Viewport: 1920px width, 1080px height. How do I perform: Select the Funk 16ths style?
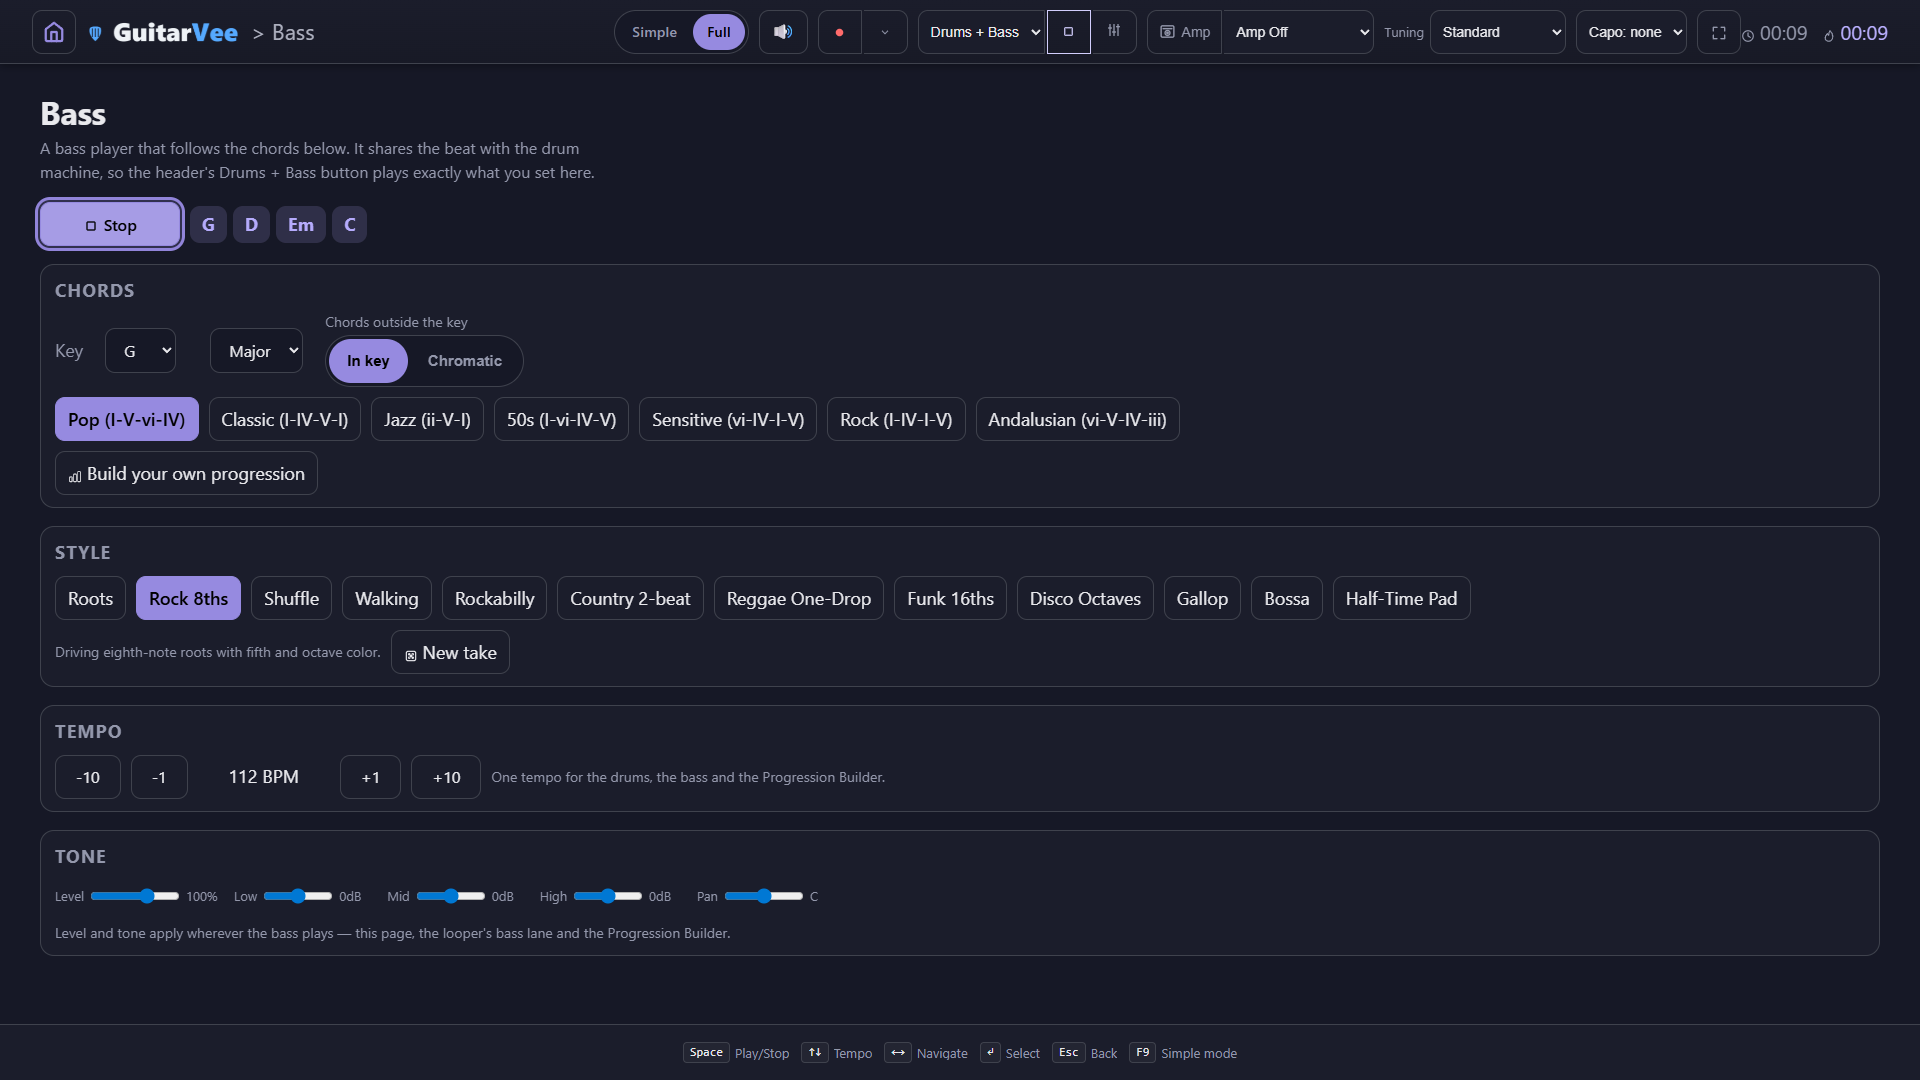pyautogui.click(x=950, y=599)
